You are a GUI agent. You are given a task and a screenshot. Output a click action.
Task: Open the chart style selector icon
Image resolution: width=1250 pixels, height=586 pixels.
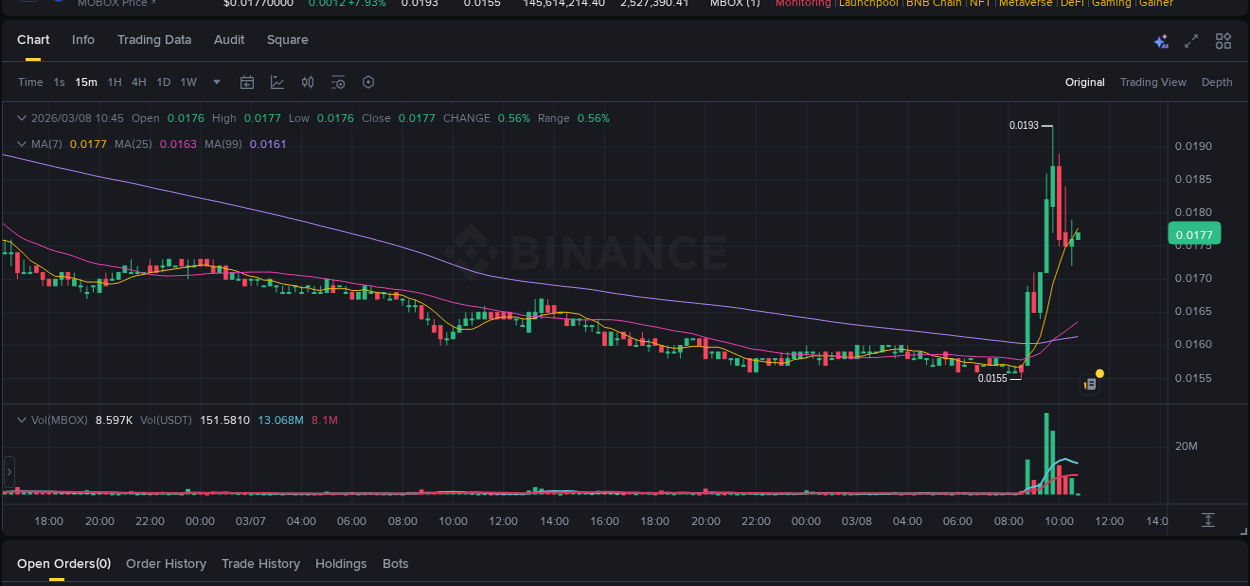(277, 82)
